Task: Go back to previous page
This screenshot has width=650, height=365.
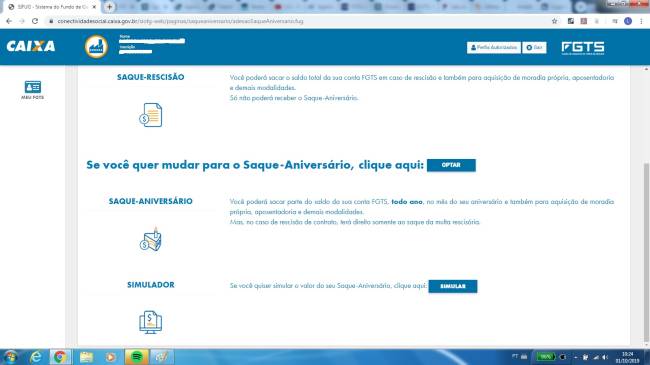Action: tap(9, 21)
